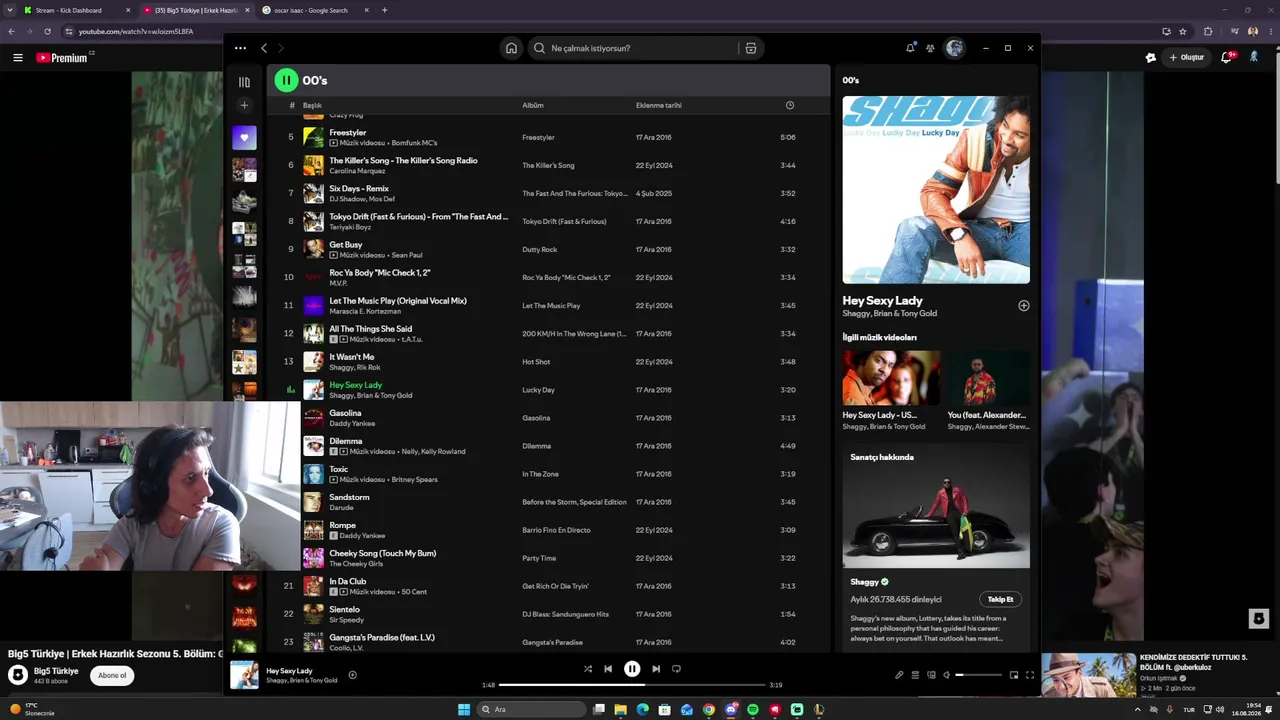The image size is (1280, 720).
Task: Skip to the previous track
Action: 608,669
